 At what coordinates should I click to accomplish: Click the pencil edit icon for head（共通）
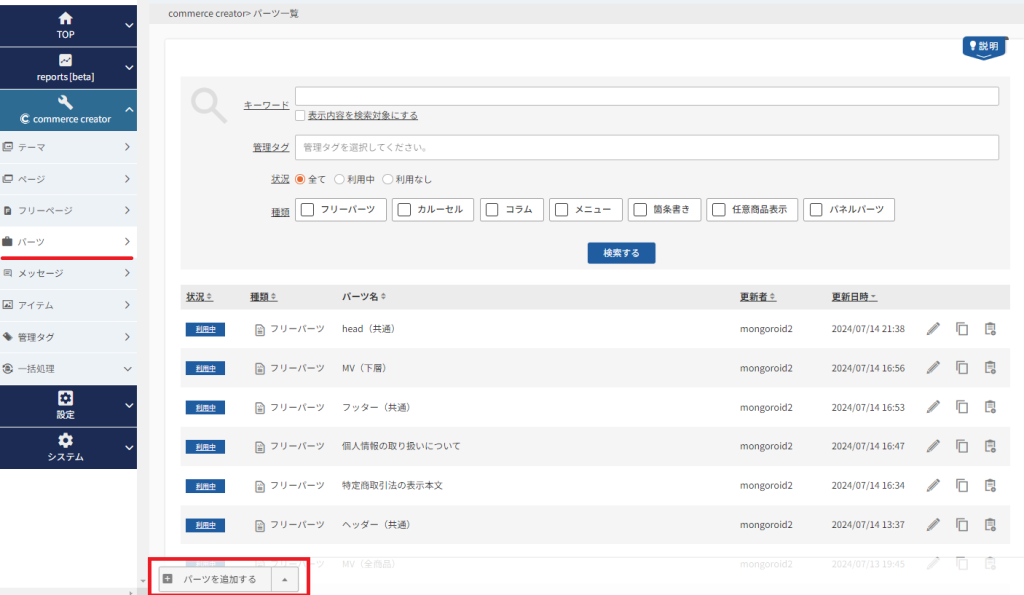pyautogui.click(x=933, y=329)
